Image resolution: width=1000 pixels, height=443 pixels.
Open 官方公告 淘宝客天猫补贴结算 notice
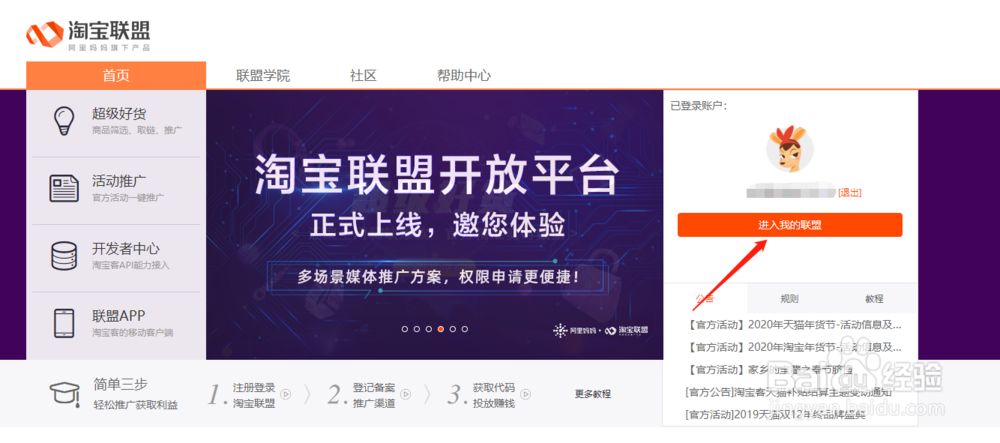point(788,391)
